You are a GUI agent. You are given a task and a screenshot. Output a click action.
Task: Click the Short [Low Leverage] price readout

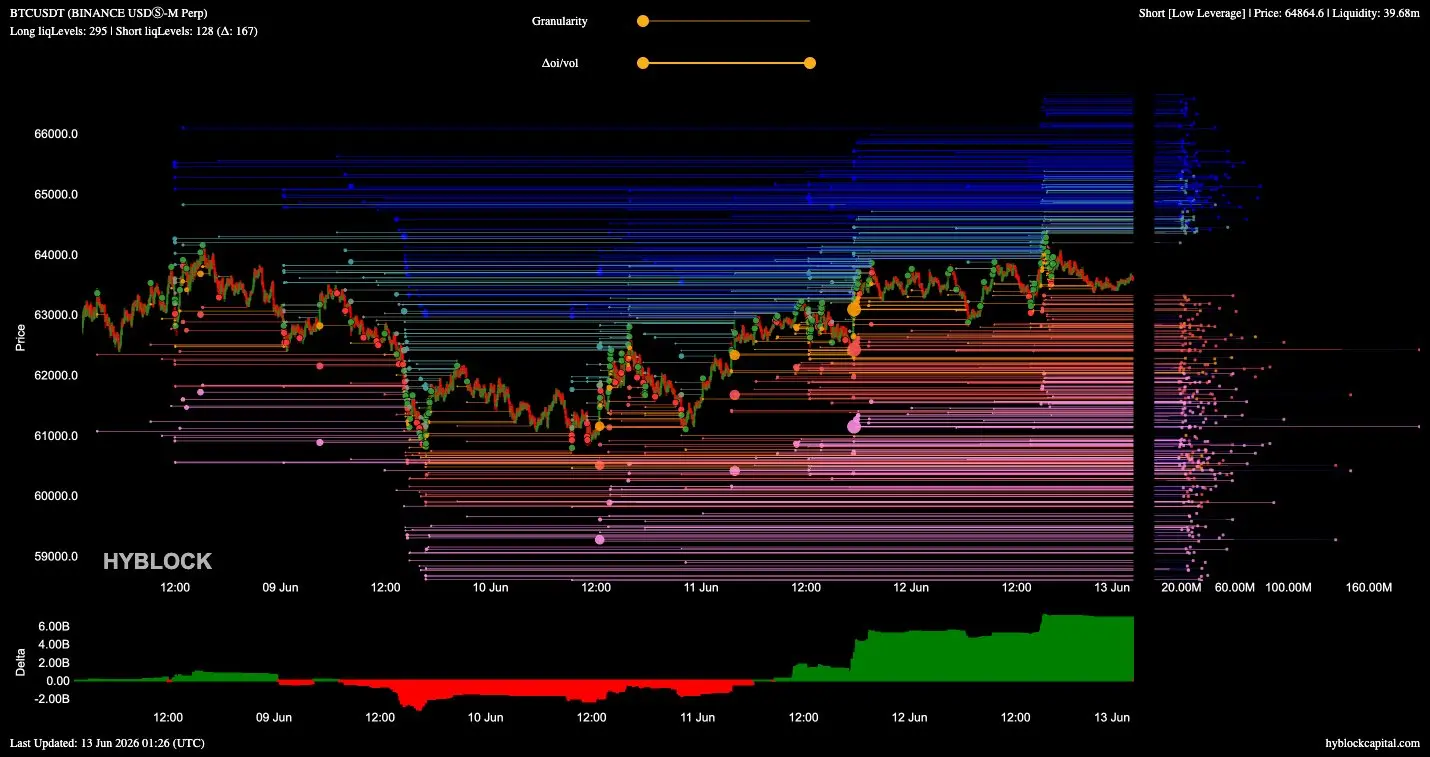coord(1279,13)
